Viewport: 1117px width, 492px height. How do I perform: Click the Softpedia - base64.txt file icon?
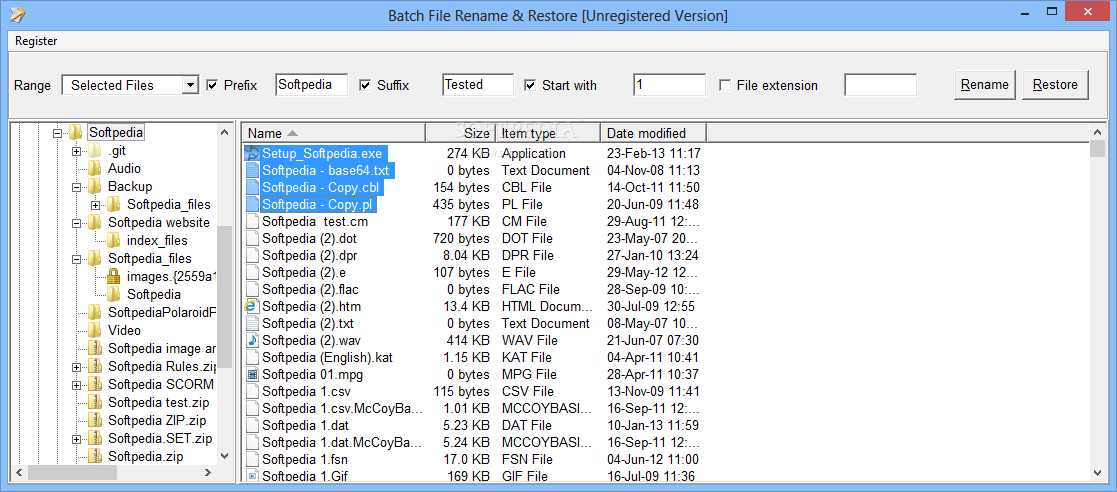coord(252,170)
